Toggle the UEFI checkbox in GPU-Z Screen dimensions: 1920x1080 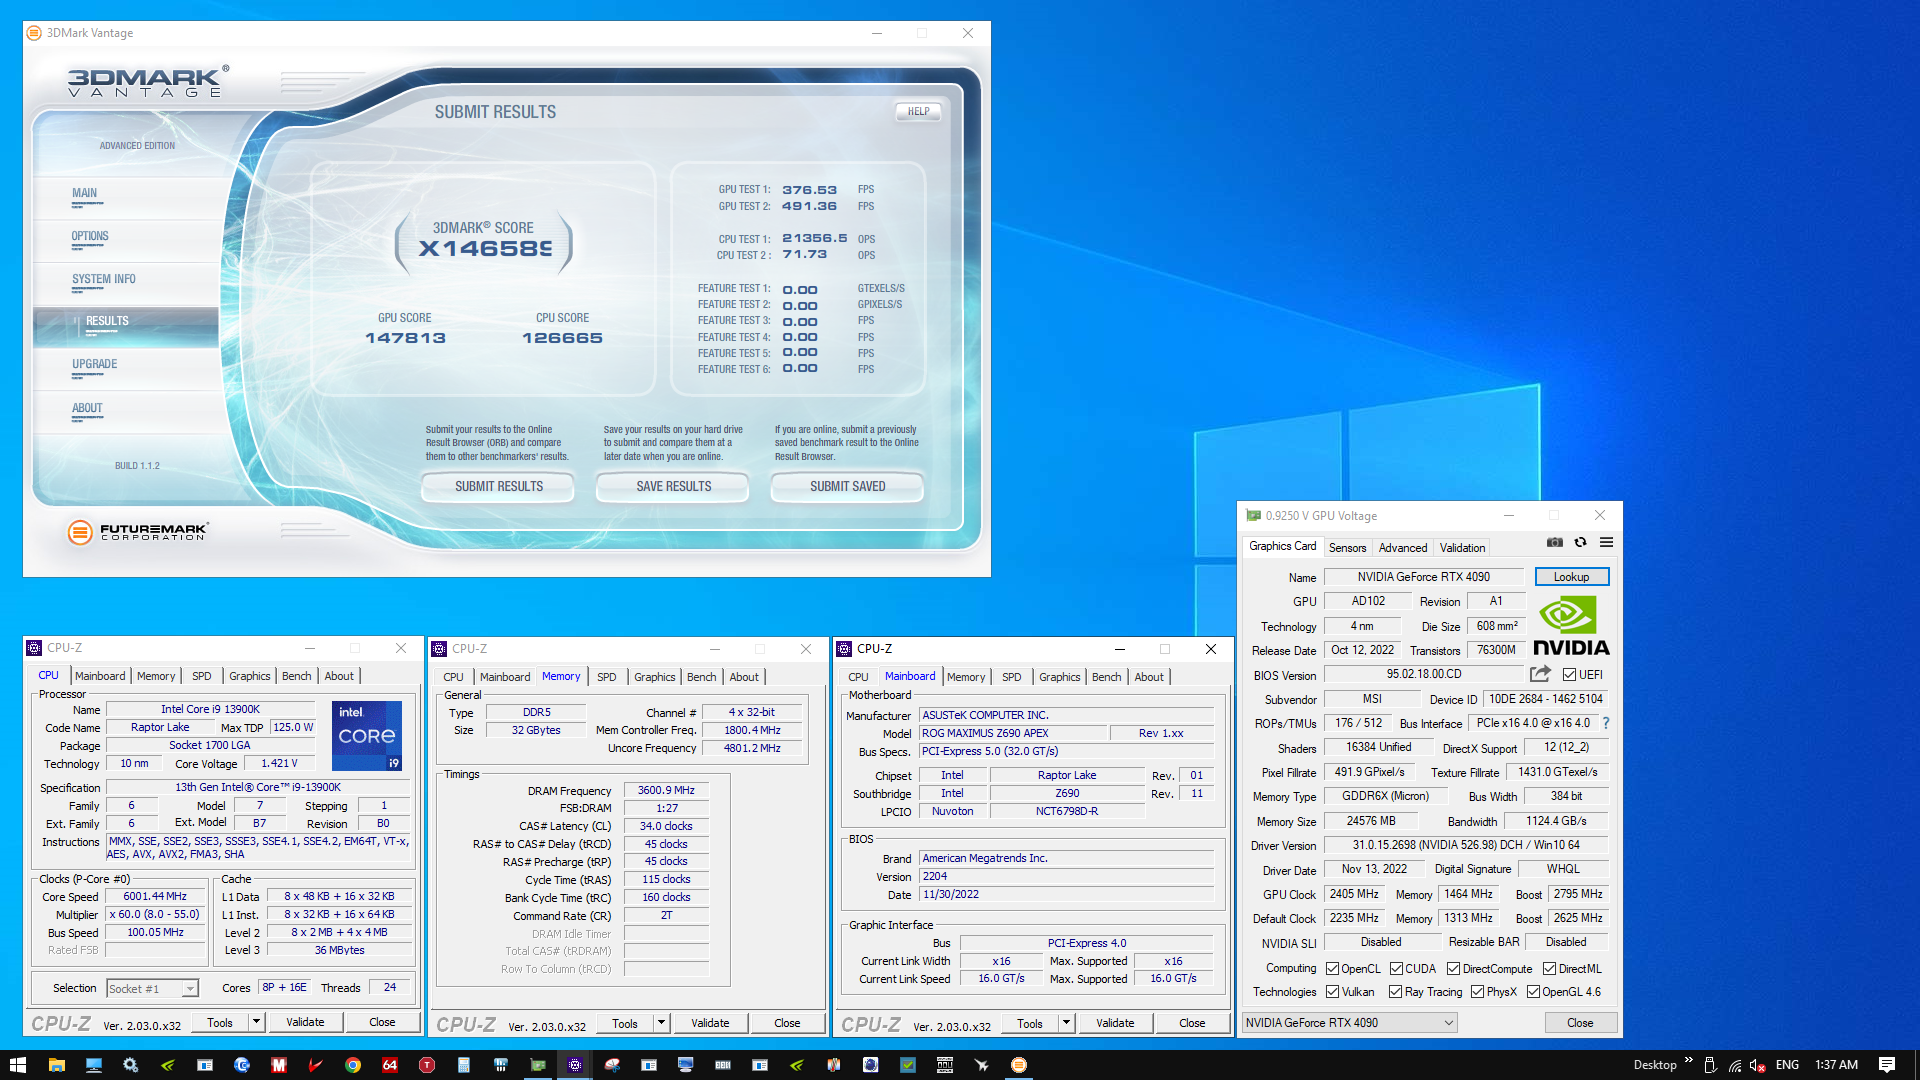click(1569, 674)
